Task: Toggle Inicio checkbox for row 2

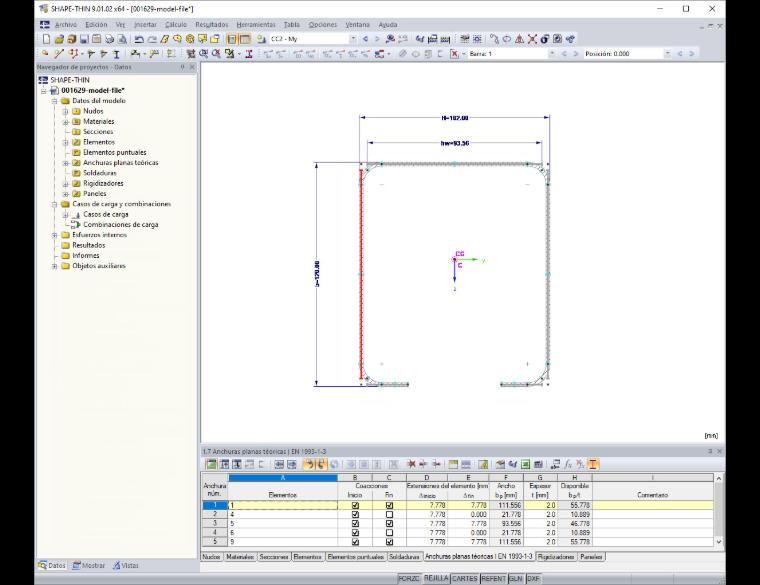Action: point(355,514)
